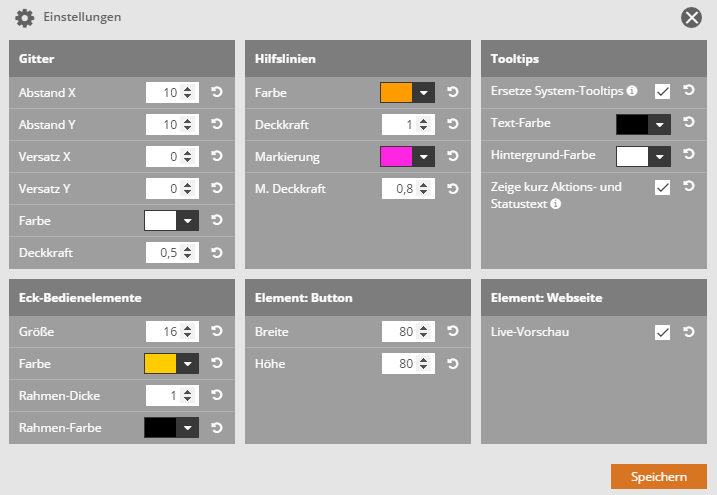
Task: Uncheck the Live-Vorschau checkbox
Action: 662,332
